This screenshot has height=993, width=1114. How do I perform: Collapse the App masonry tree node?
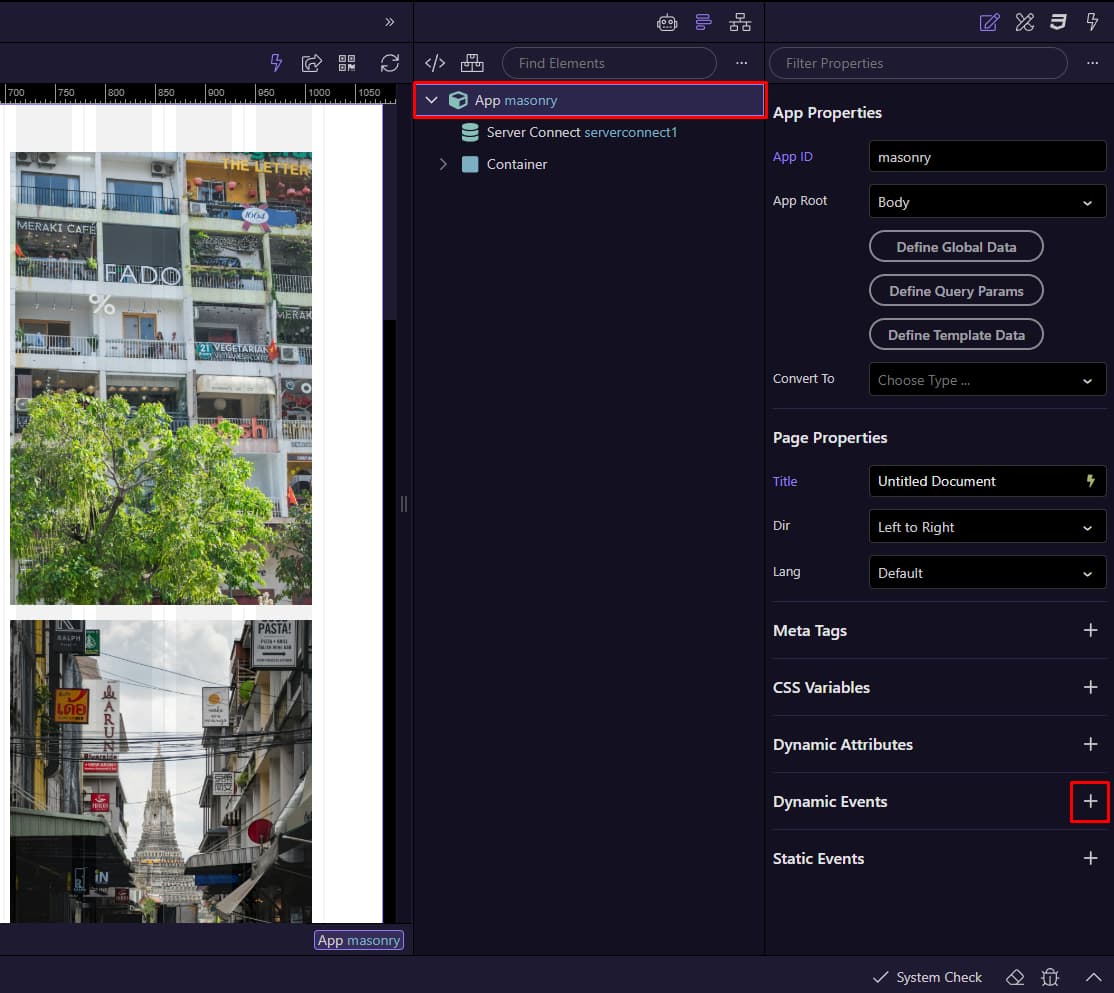pos(431,100)
